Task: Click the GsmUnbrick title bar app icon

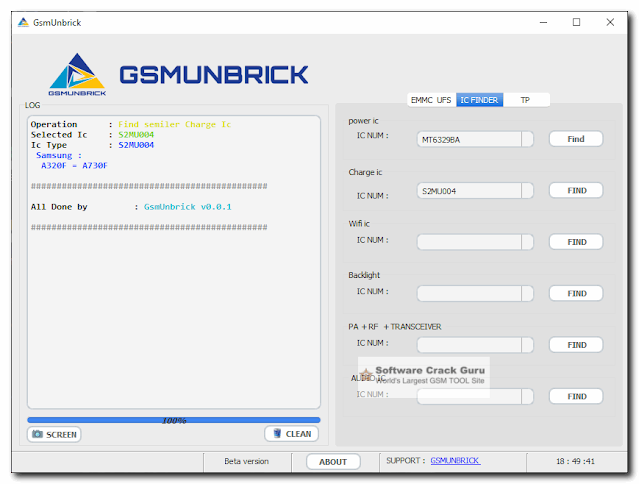Action: [x=23, y=22]
